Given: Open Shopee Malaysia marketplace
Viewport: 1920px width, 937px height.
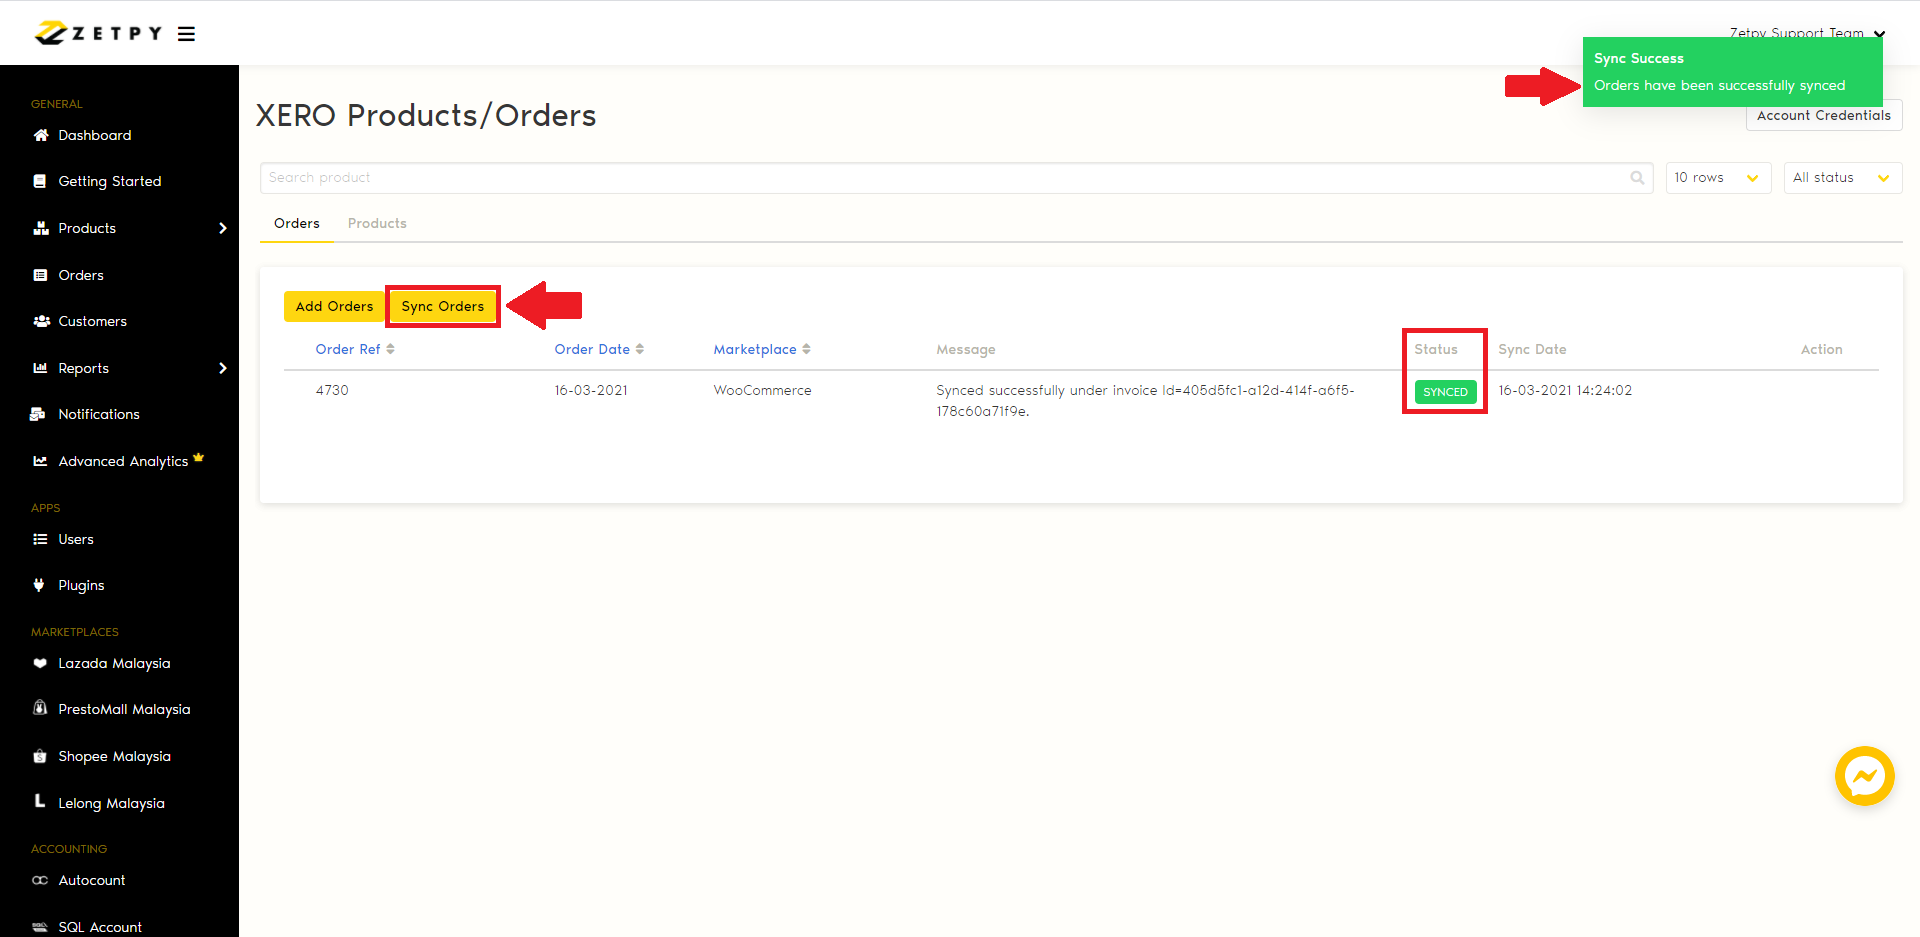Looking at the screenshot, I should (114, 756).
